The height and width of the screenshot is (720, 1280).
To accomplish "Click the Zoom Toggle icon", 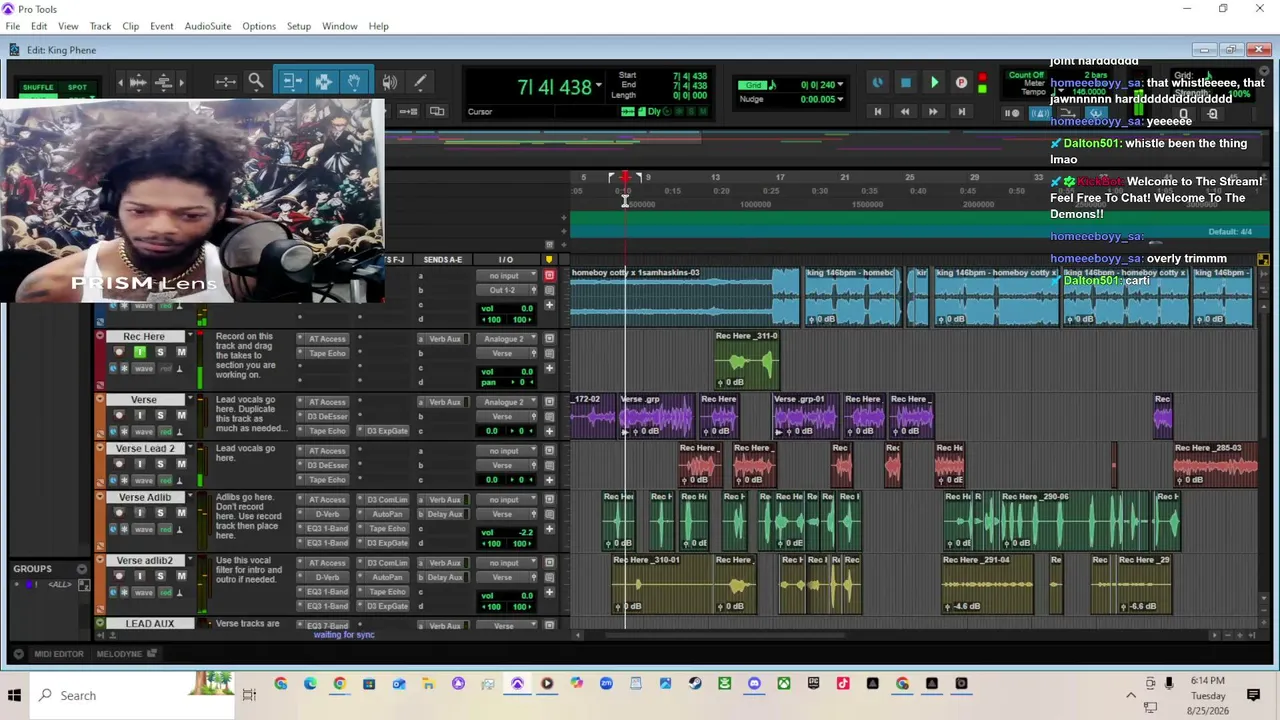I will [226, 82].
